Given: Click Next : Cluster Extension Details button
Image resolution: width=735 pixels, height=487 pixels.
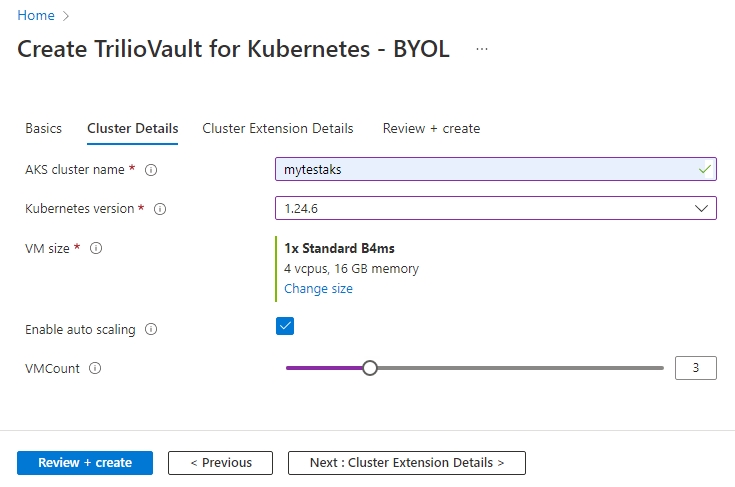Looking at the screenshot, I should coord(406,463).
